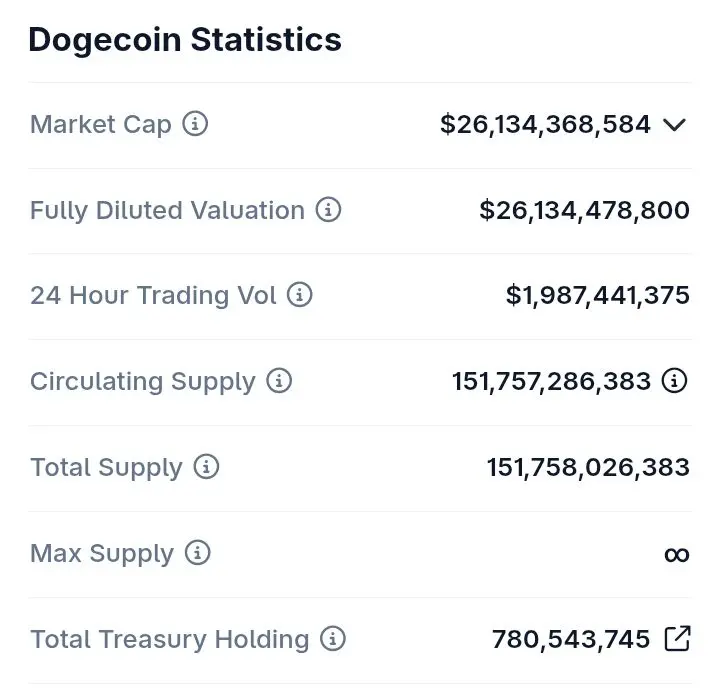The image size is (720, 689).
Task: Click the Circulating Supply label text
Action: (143, 381)
